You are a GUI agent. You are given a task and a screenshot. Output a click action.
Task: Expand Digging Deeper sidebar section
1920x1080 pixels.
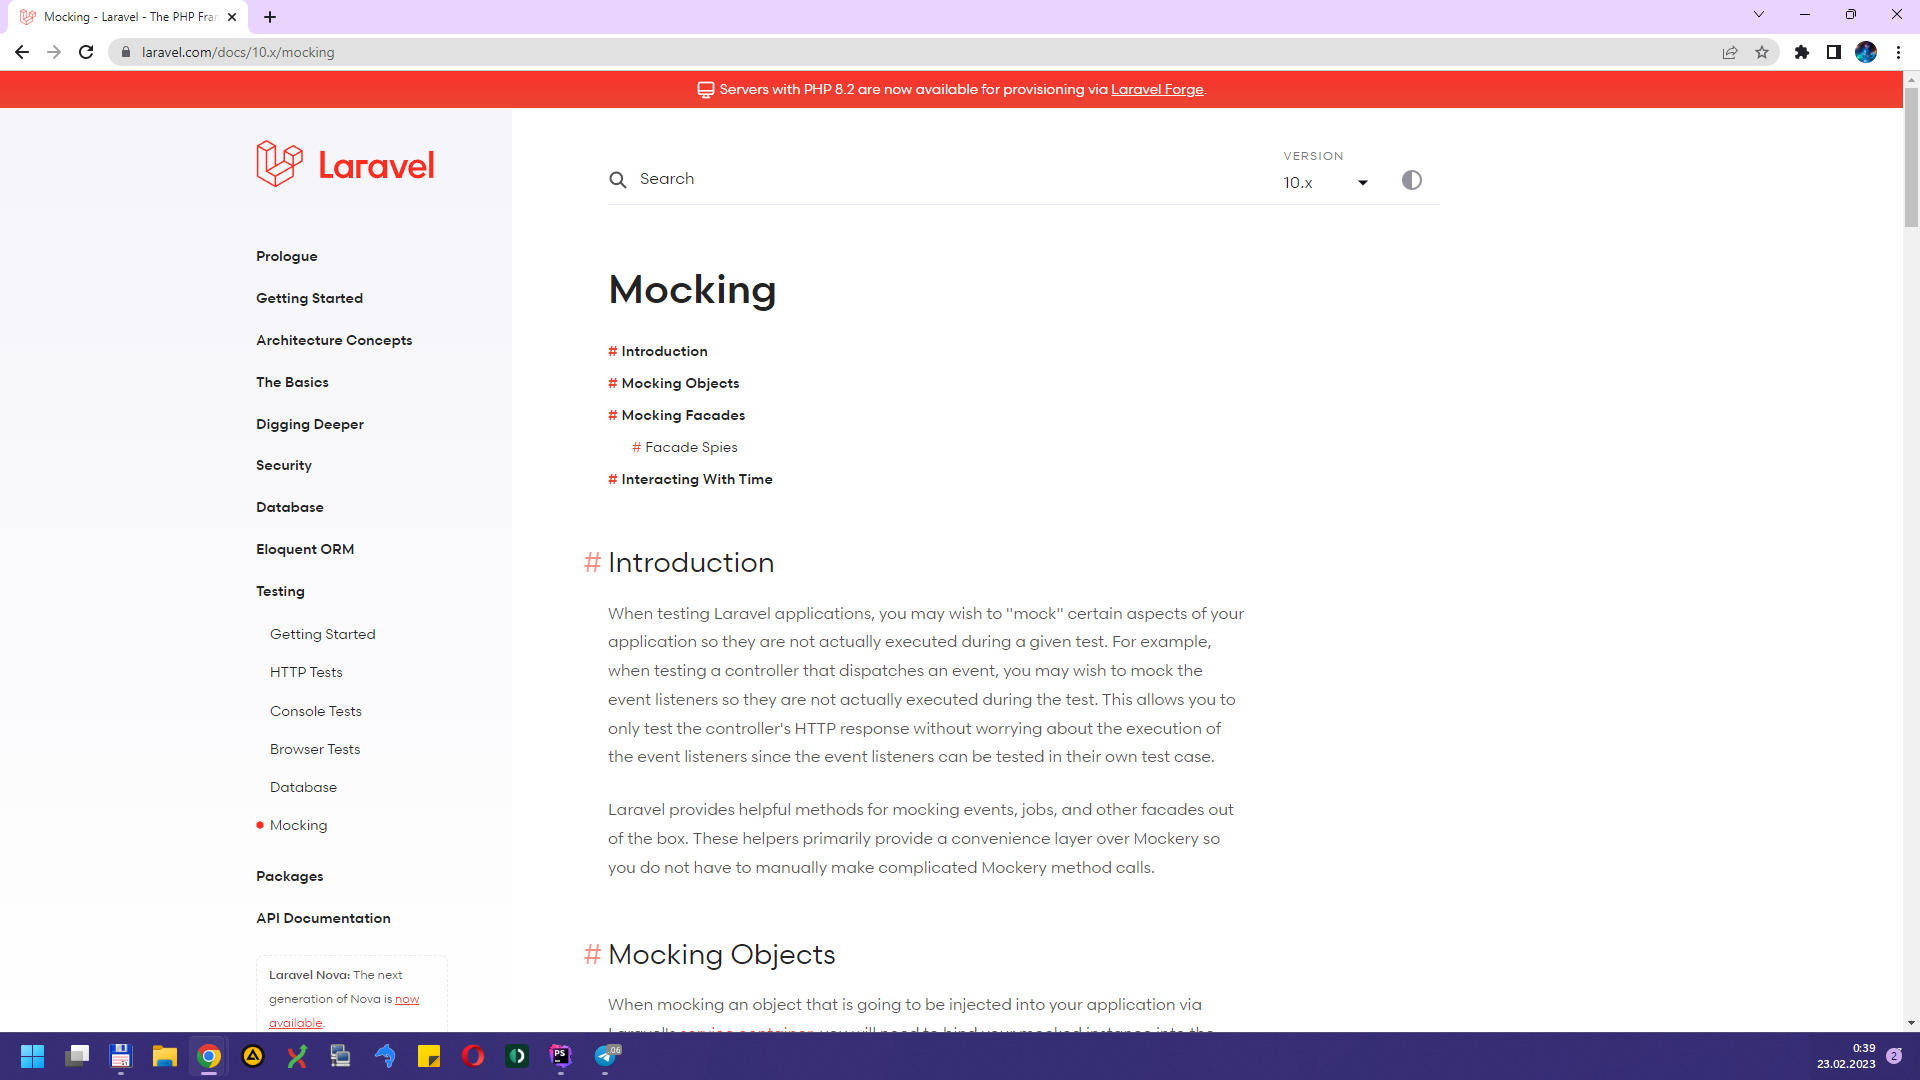tap(310, 424)
